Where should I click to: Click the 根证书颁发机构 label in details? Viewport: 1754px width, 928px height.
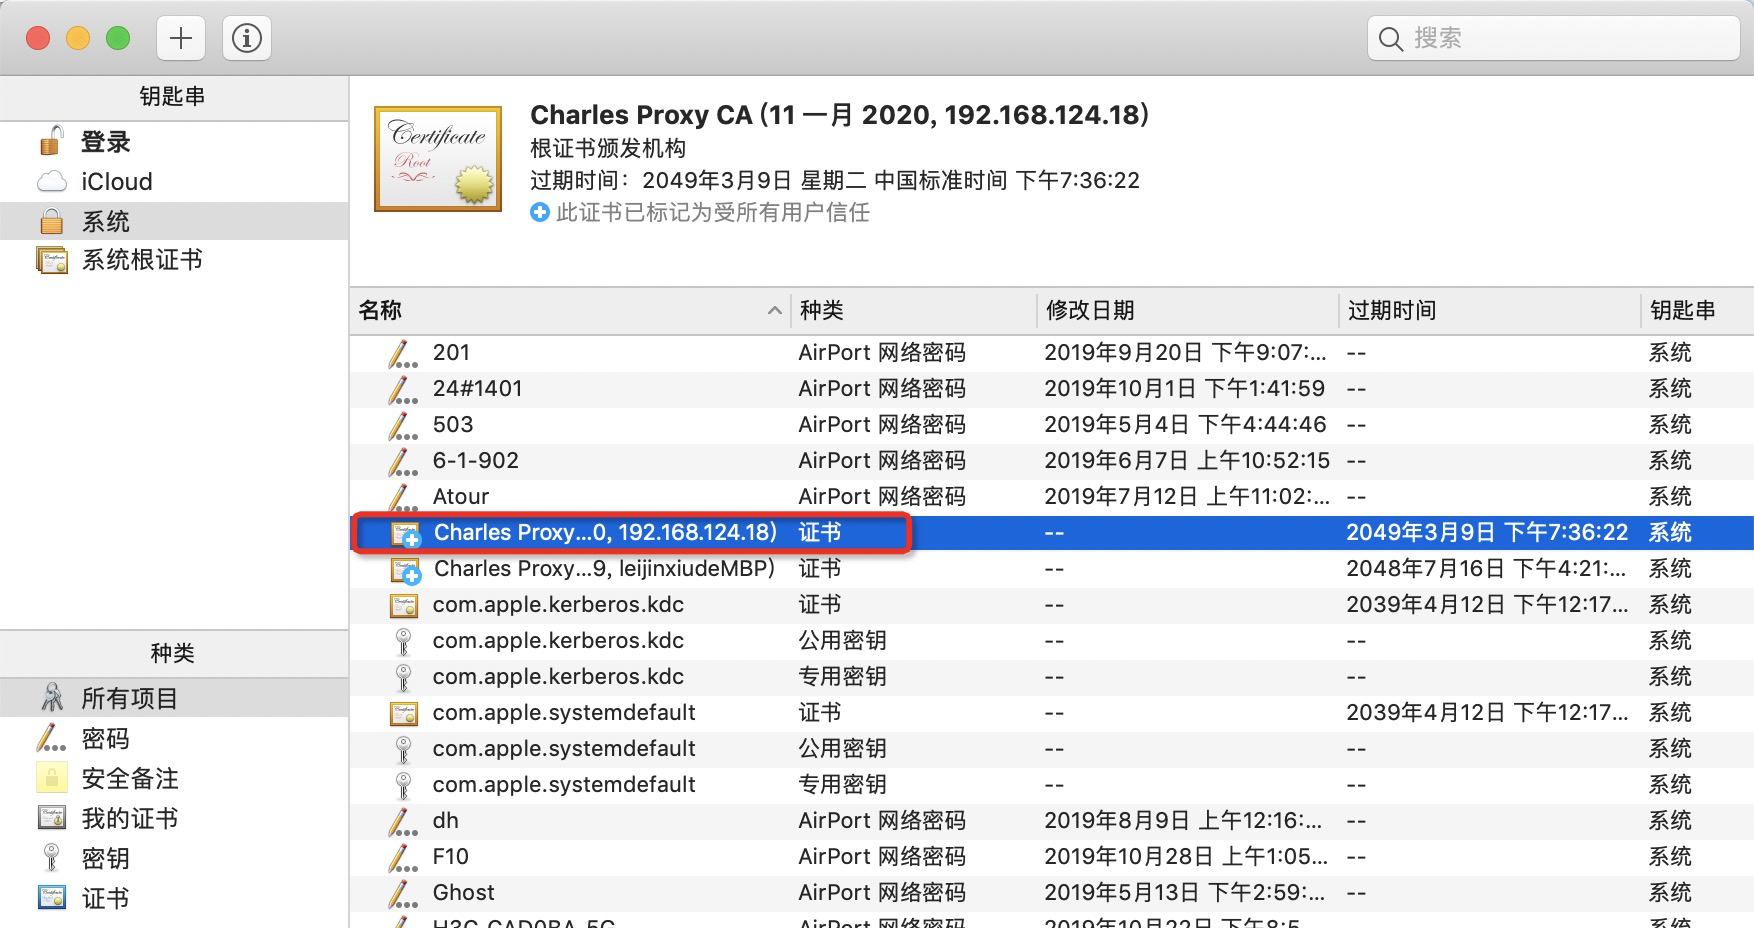pos(608,149)
